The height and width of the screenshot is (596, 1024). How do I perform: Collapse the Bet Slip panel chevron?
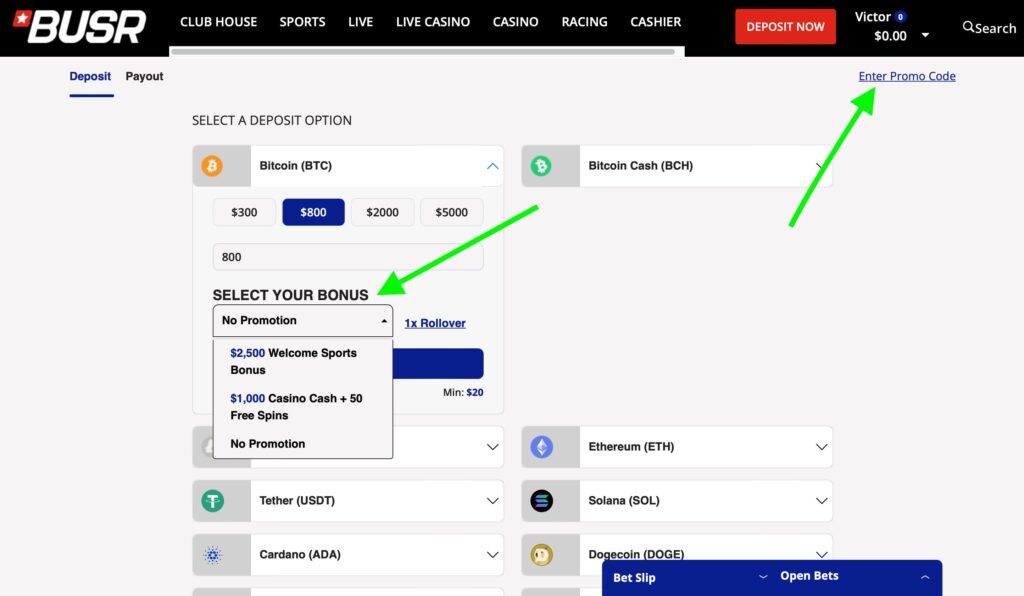pos(763,577)
